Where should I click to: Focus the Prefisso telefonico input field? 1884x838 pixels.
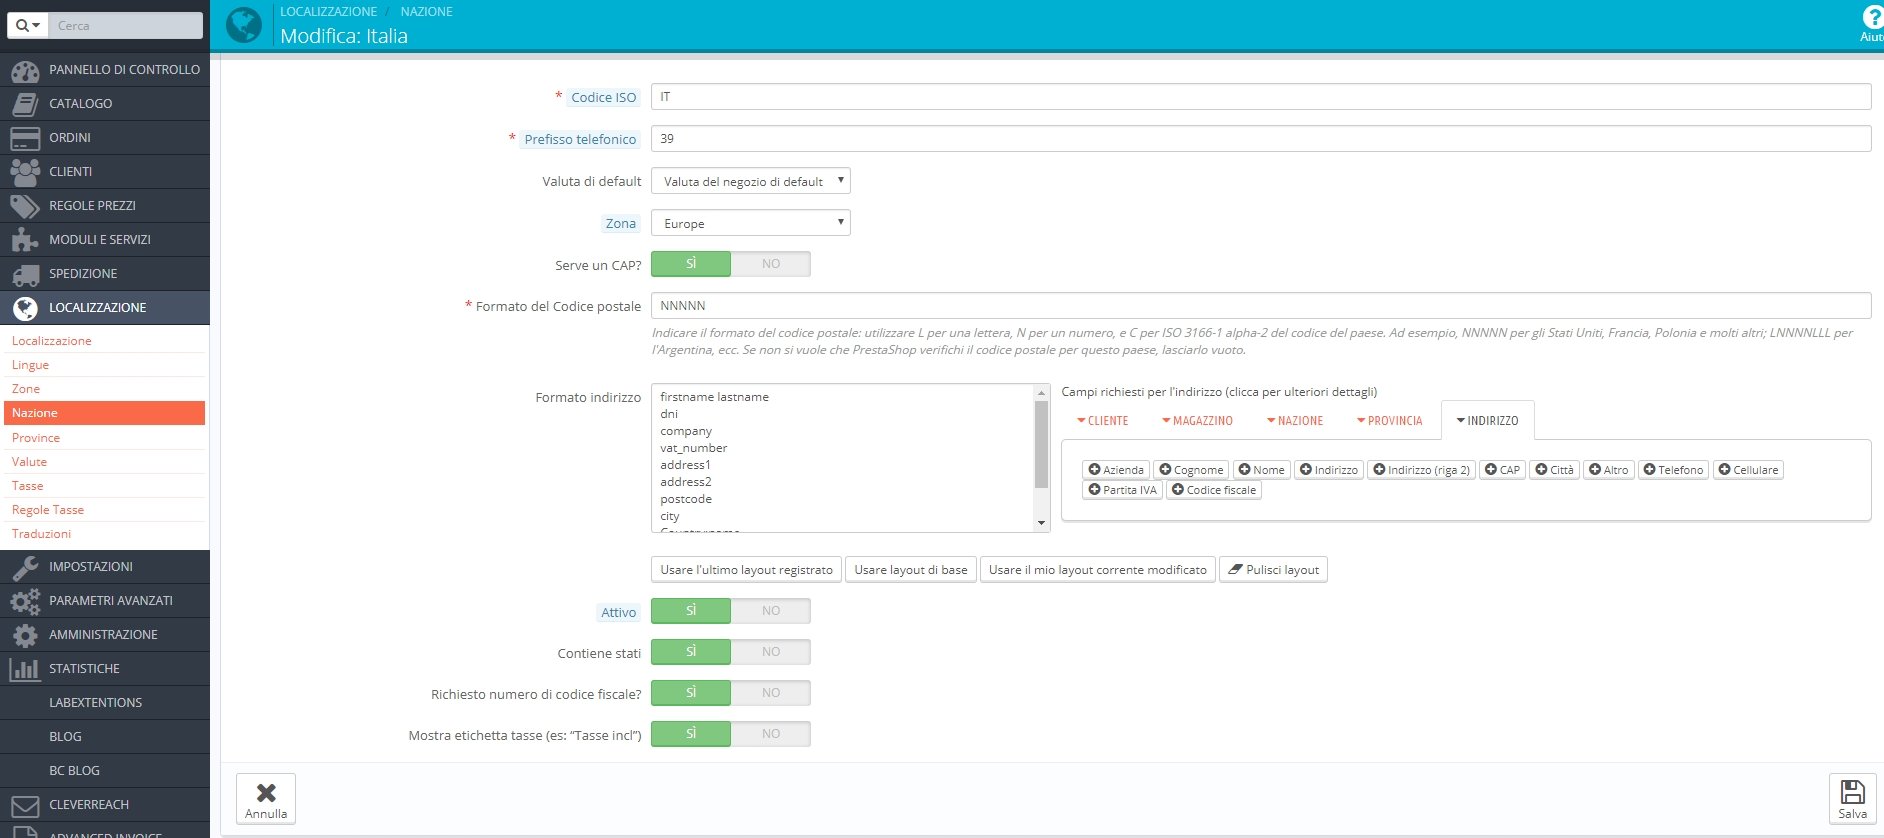tap(1261, 139)
